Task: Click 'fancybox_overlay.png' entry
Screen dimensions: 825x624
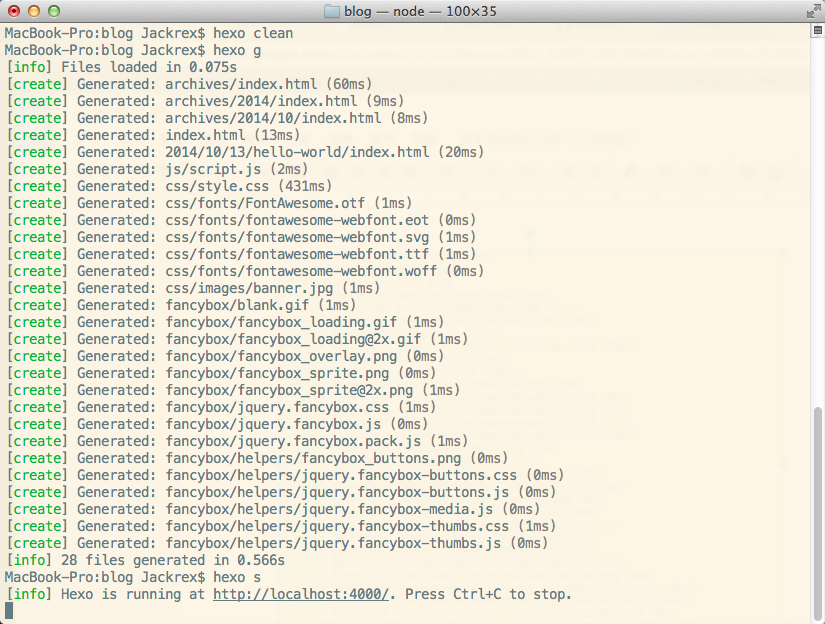Action: coord(317,356)
